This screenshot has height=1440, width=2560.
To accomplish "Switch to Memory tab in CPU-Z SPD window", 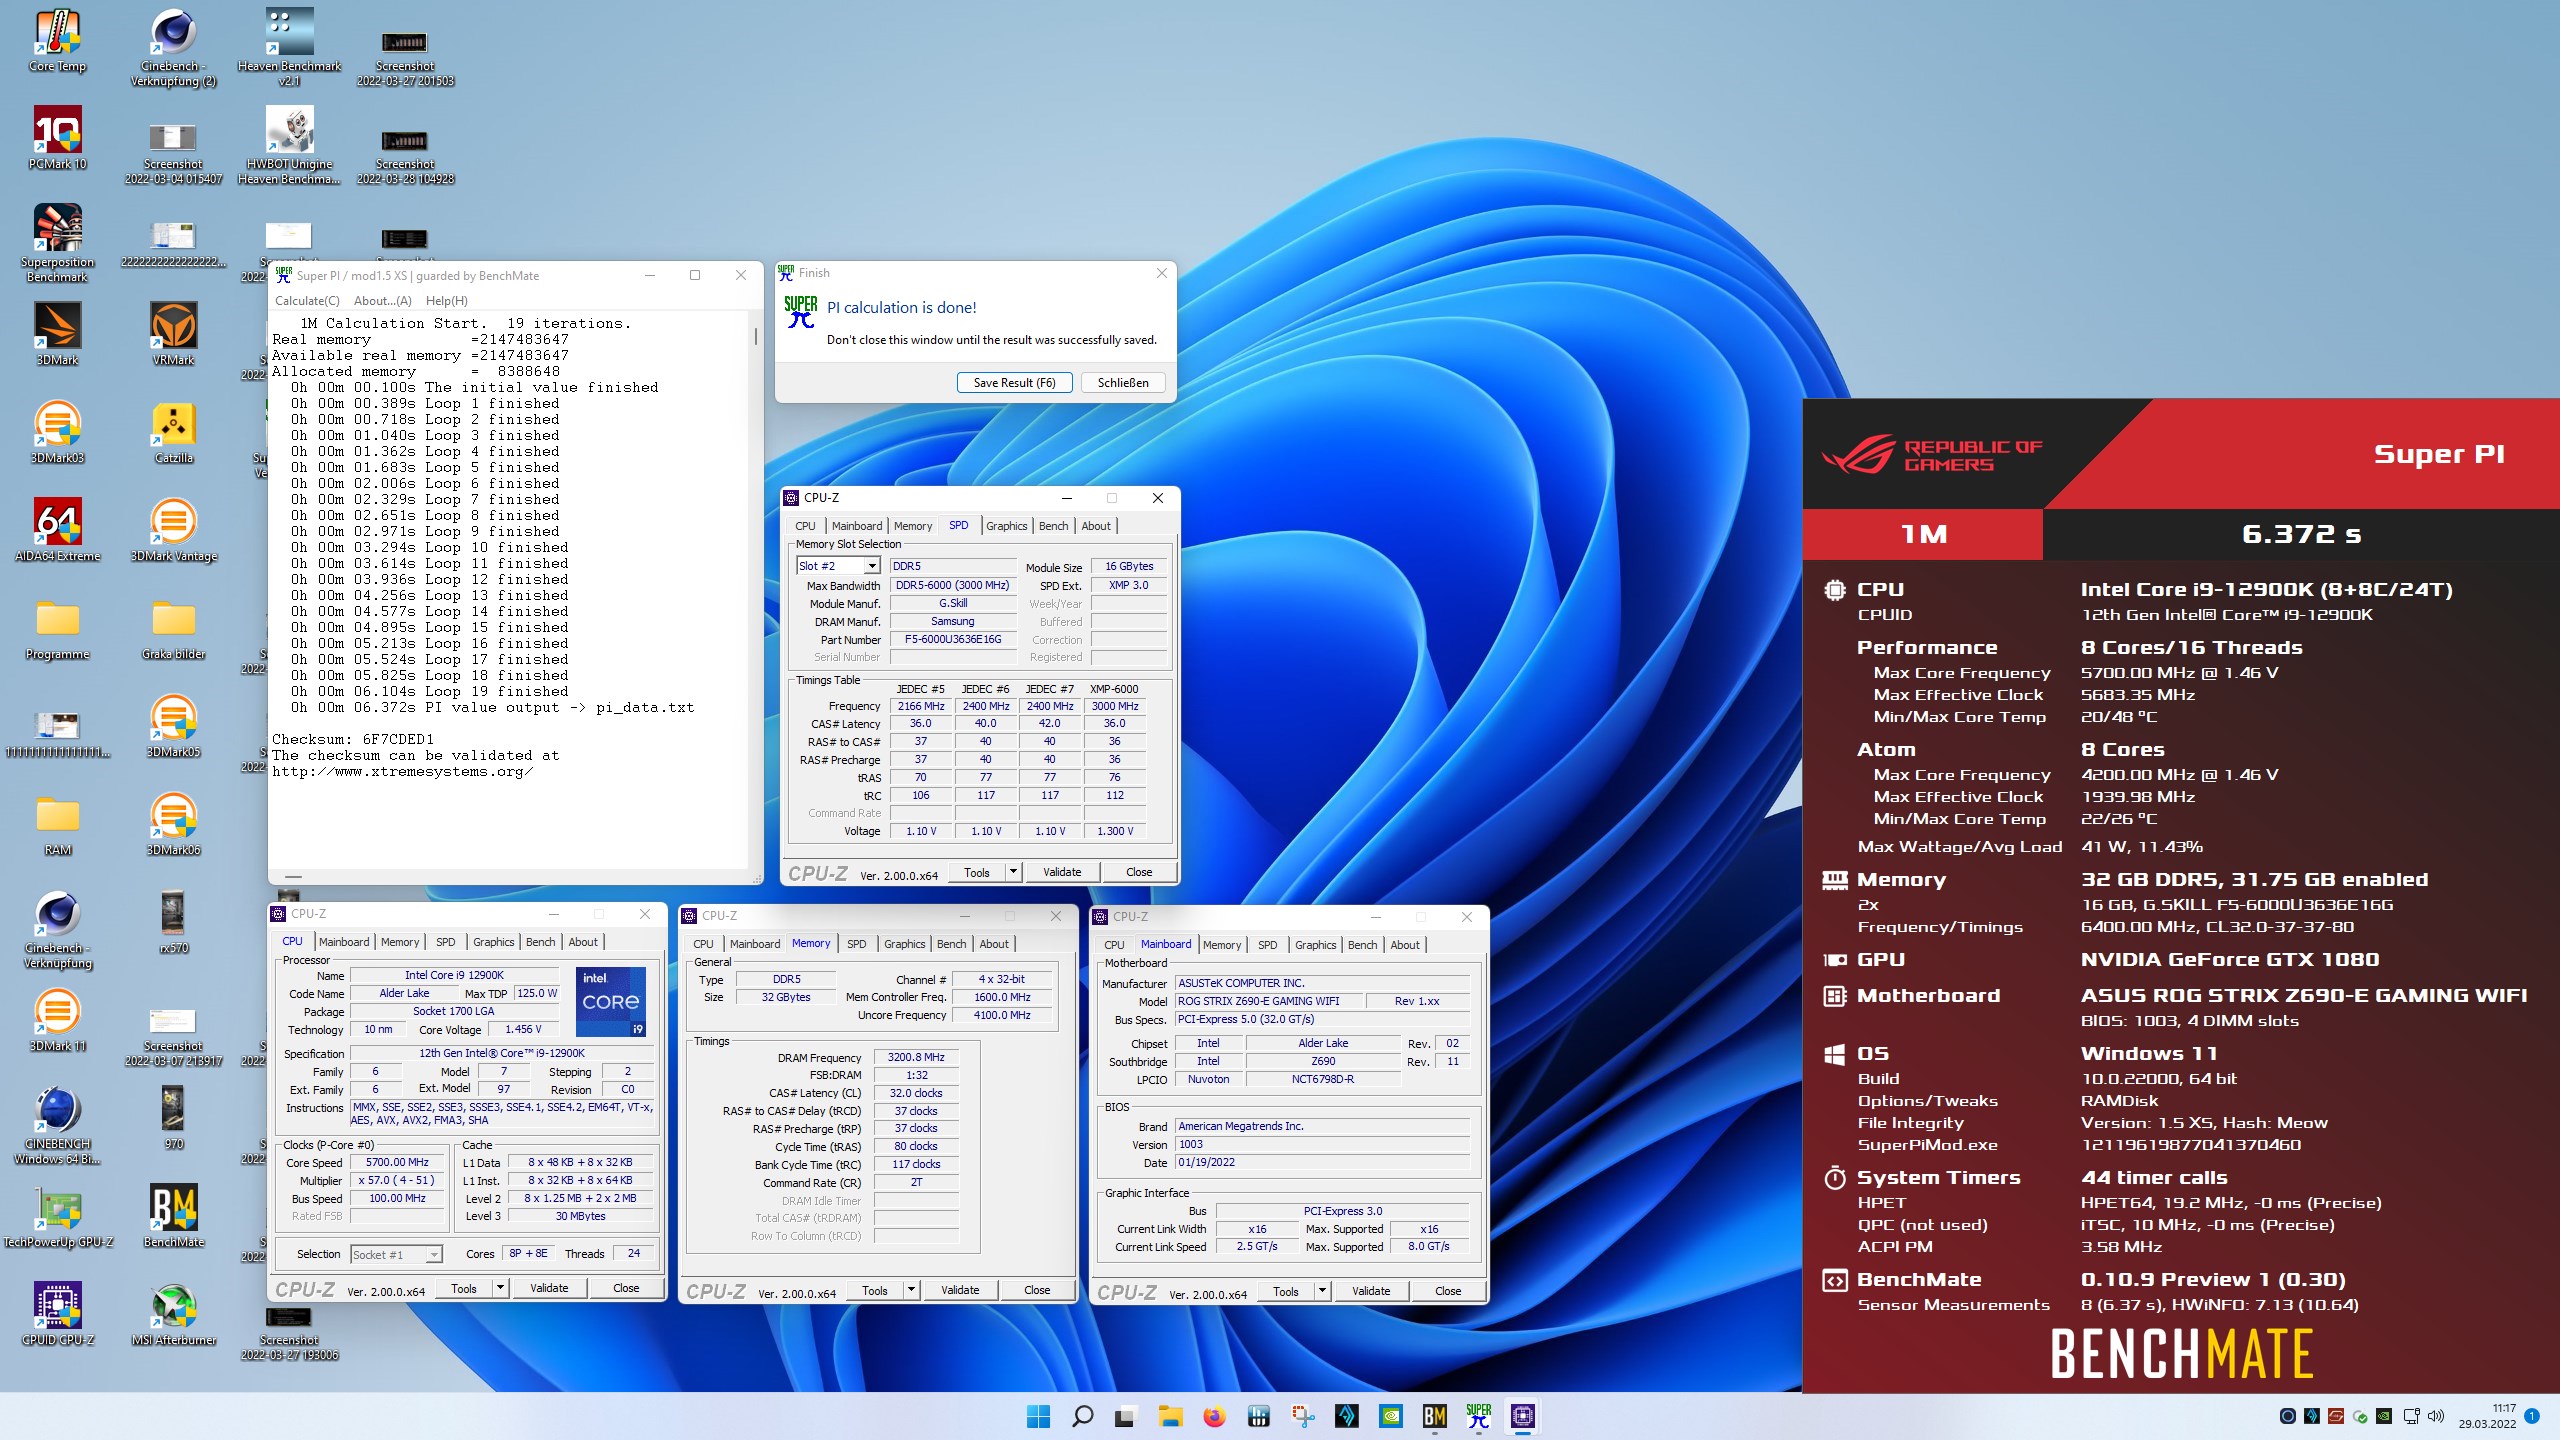I will (913, 526).
